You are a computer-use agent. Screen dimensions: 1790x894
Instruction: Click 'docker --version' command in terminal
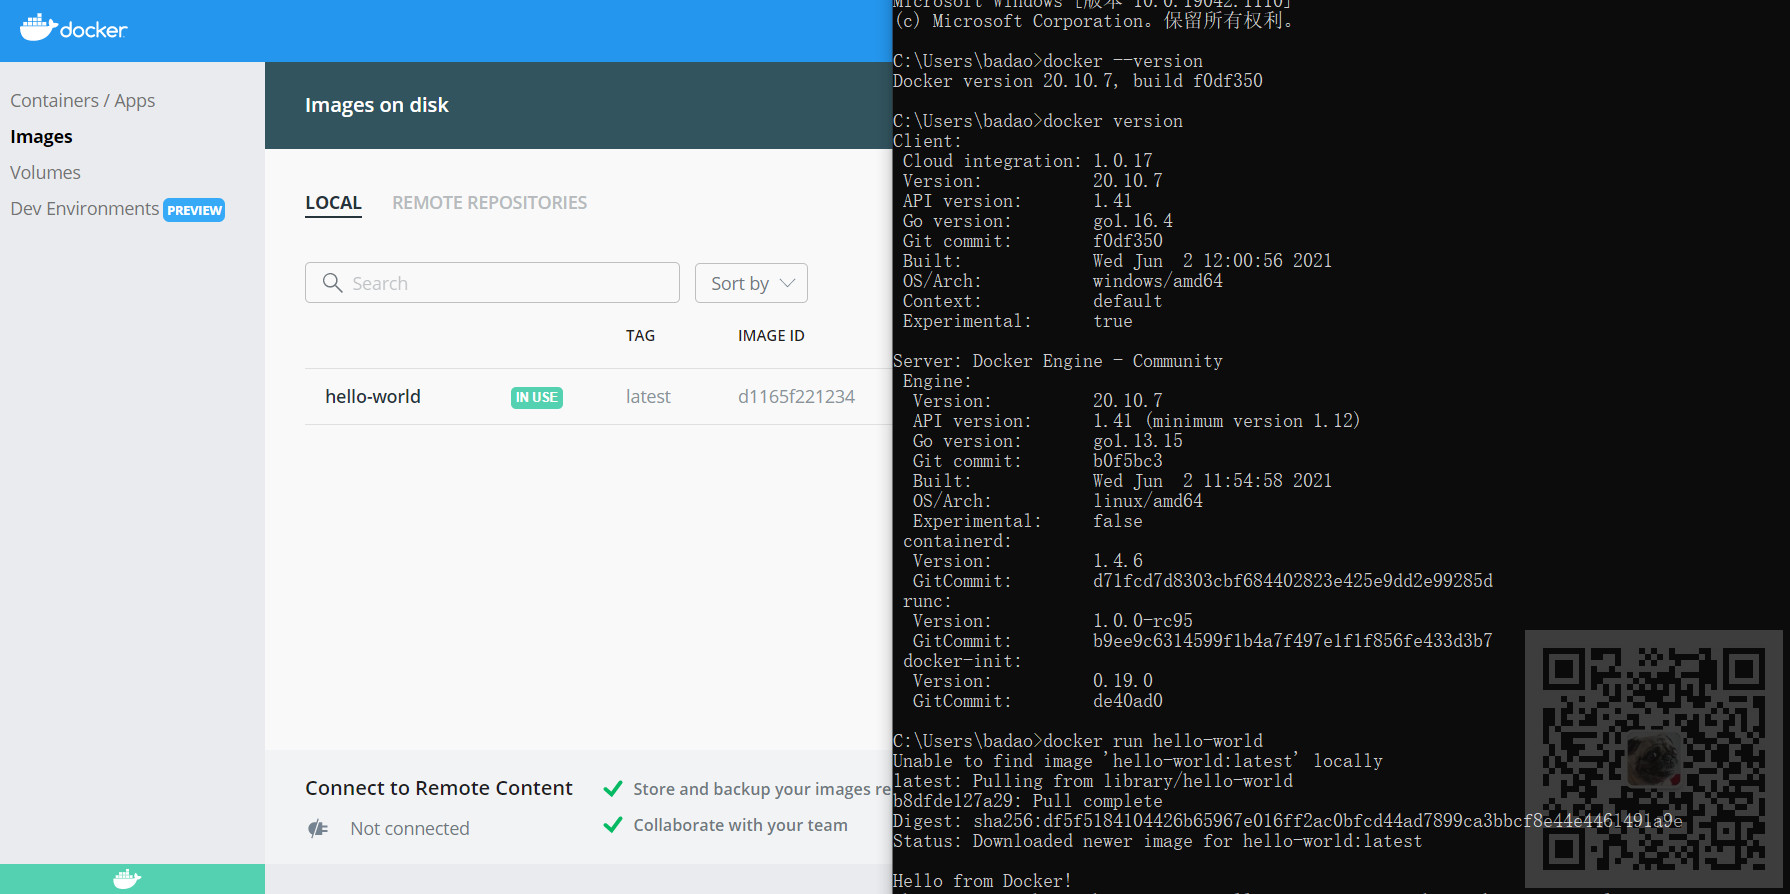1123,61
